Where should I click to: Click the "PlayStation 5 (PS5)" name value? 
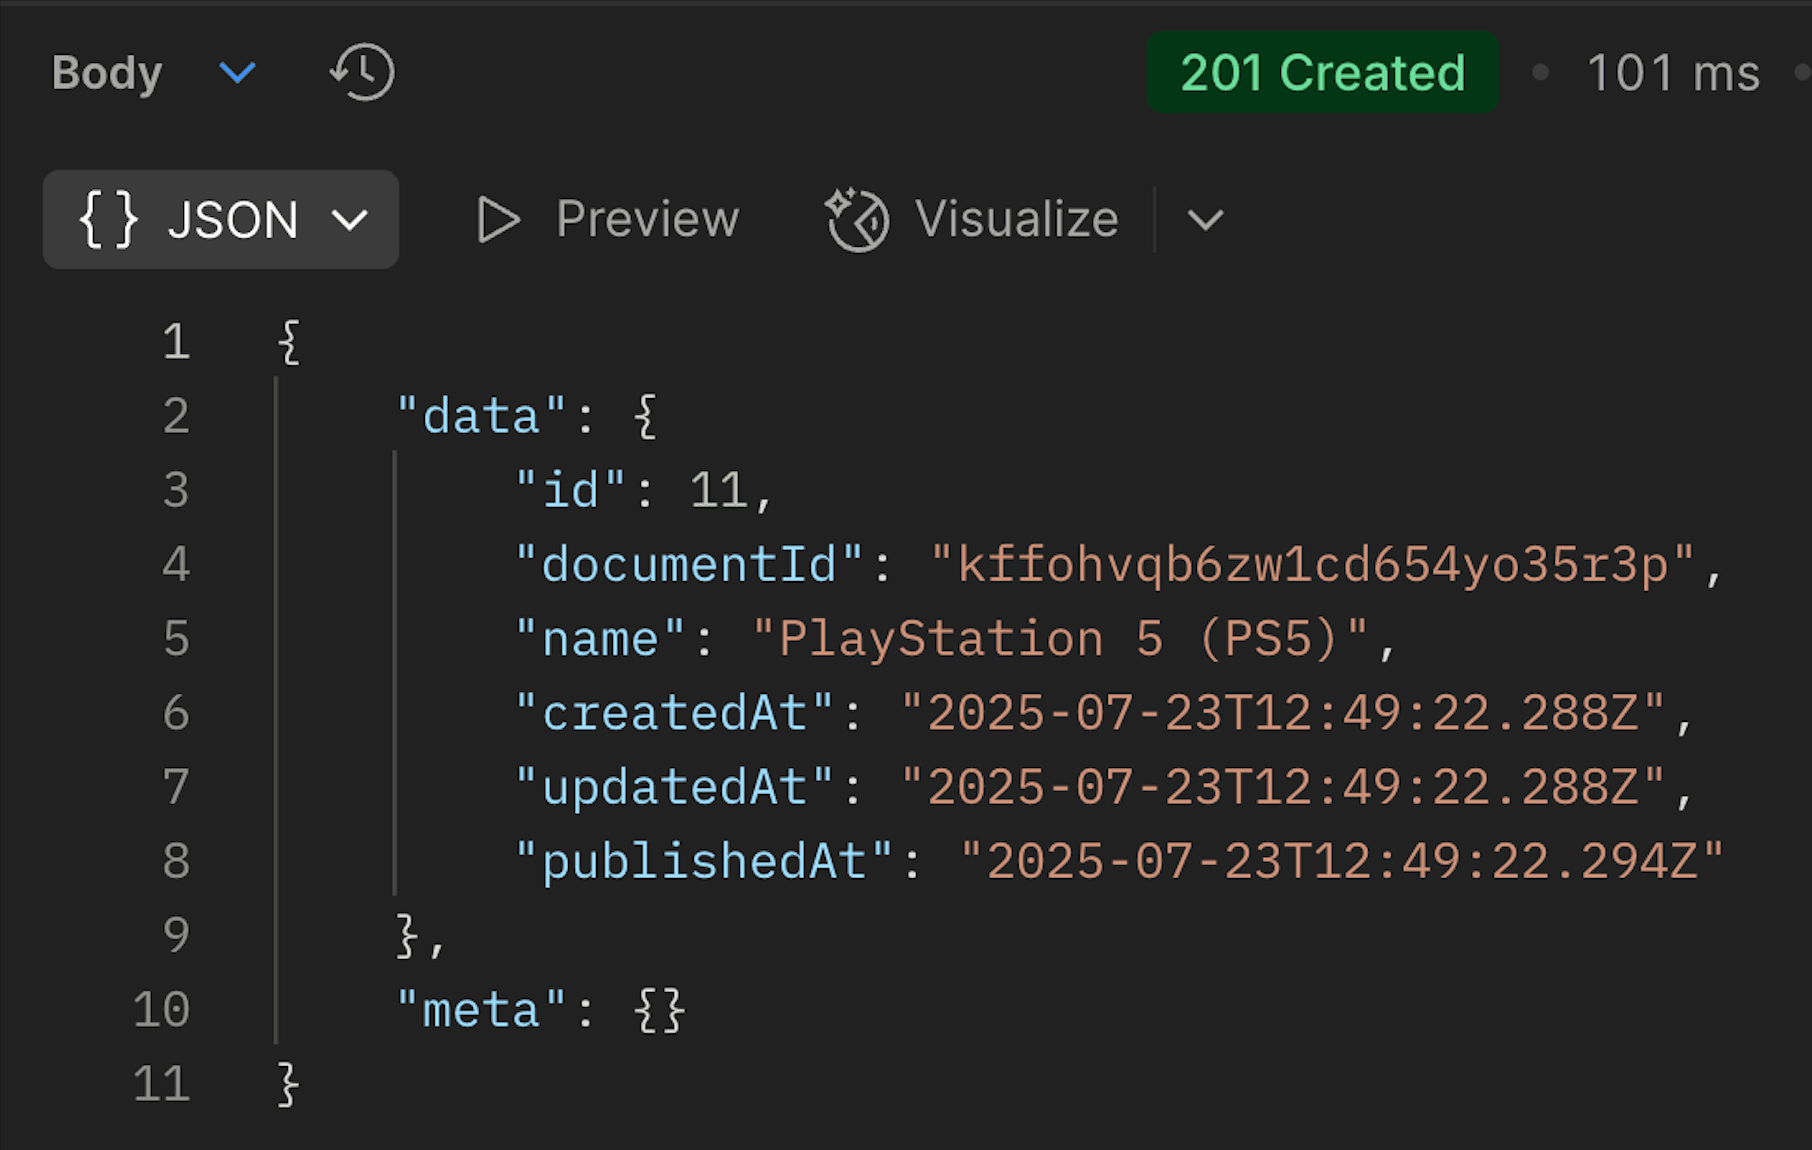[x=1060, y=638]
